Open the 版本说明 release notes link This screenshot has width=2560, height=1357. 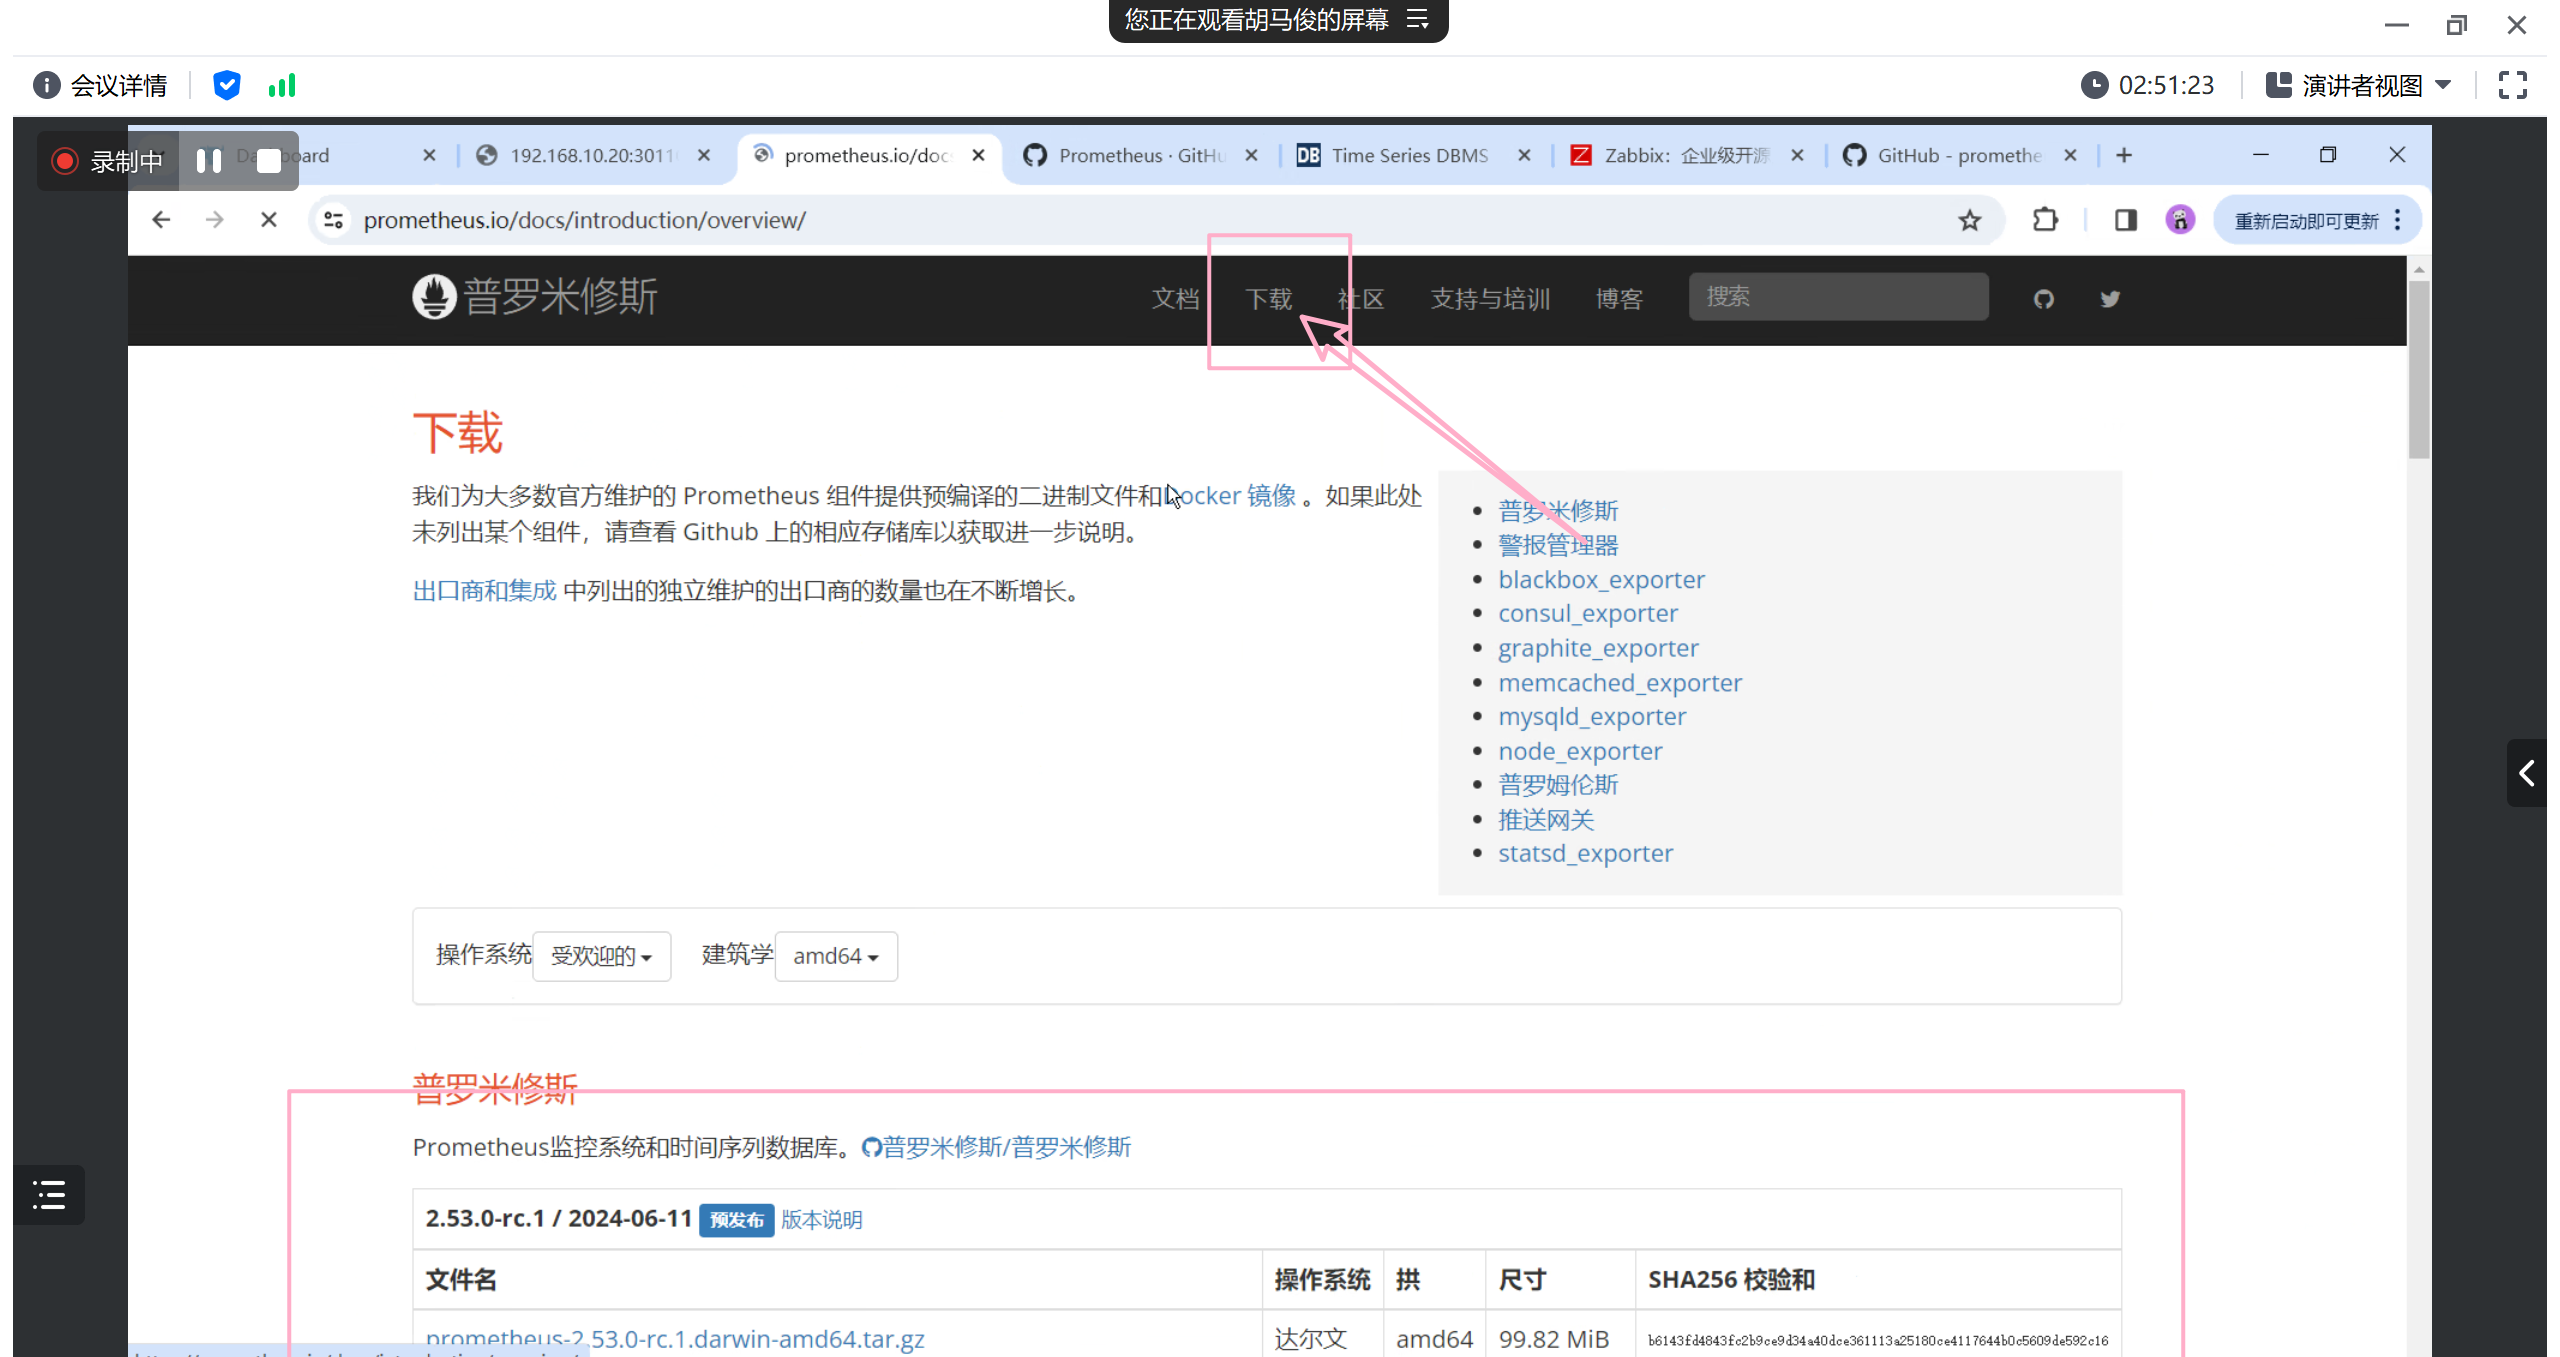(821, 1219)
